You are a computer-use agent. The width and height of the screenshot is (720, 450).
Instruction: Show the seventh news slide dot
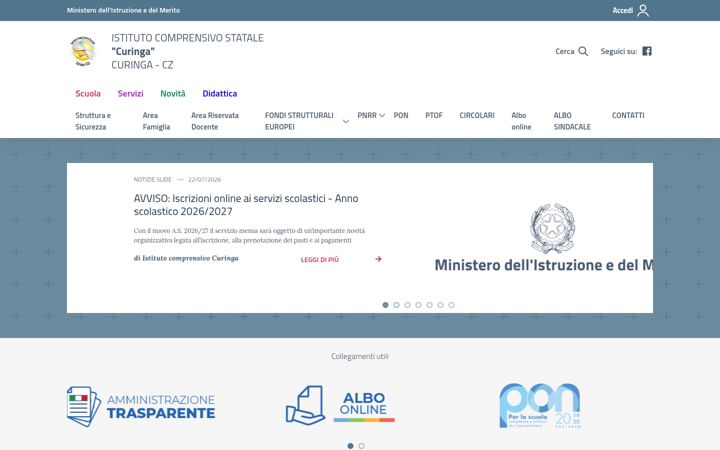coord(451,305)
